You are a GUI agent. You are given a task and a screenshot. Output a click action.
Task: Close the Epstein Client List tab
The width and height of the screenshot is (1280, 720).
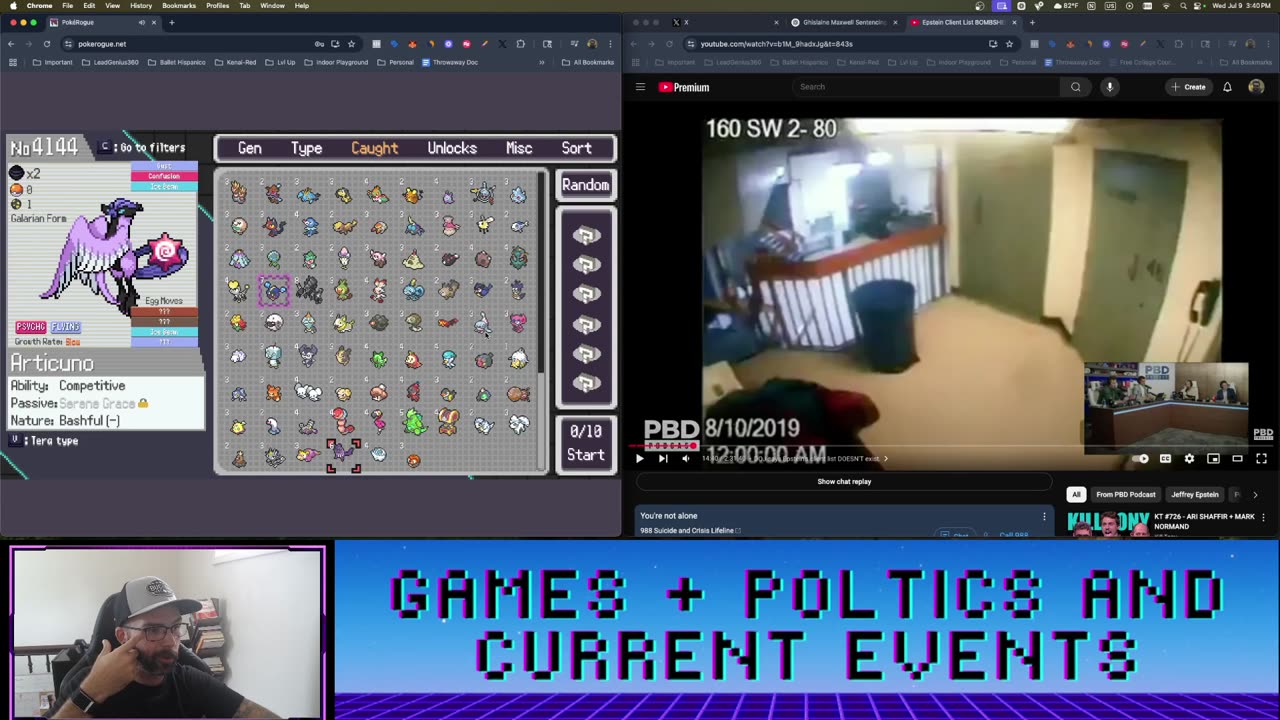point(1014,22)
